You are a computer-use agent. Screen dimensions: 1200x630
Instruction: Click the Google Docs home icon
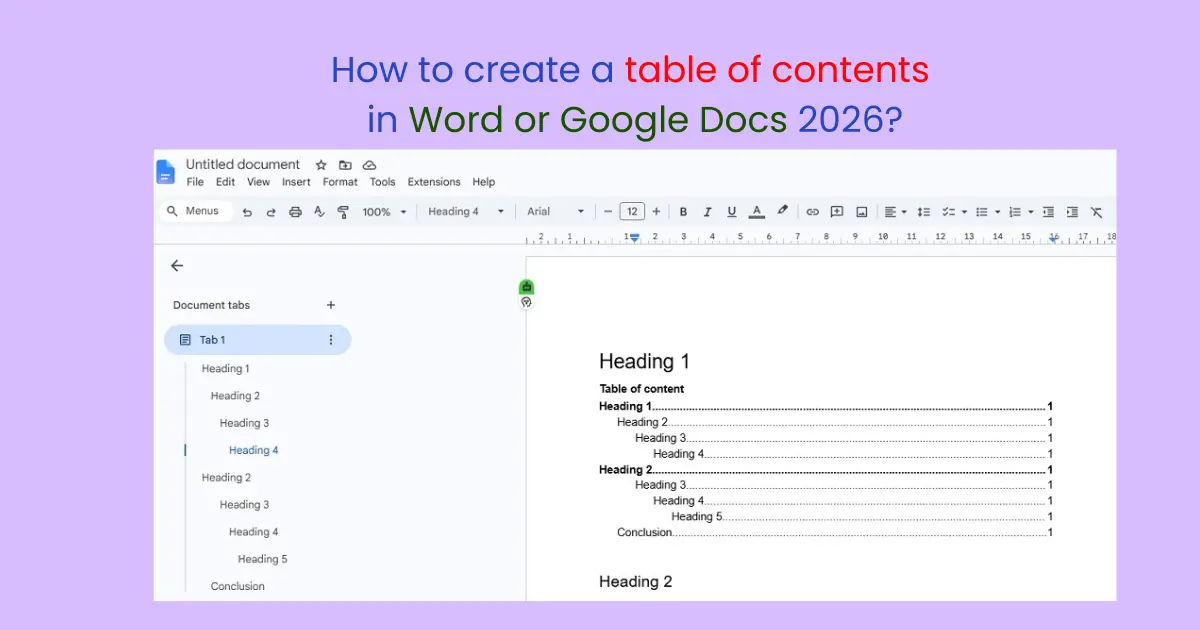pos(165,172)
